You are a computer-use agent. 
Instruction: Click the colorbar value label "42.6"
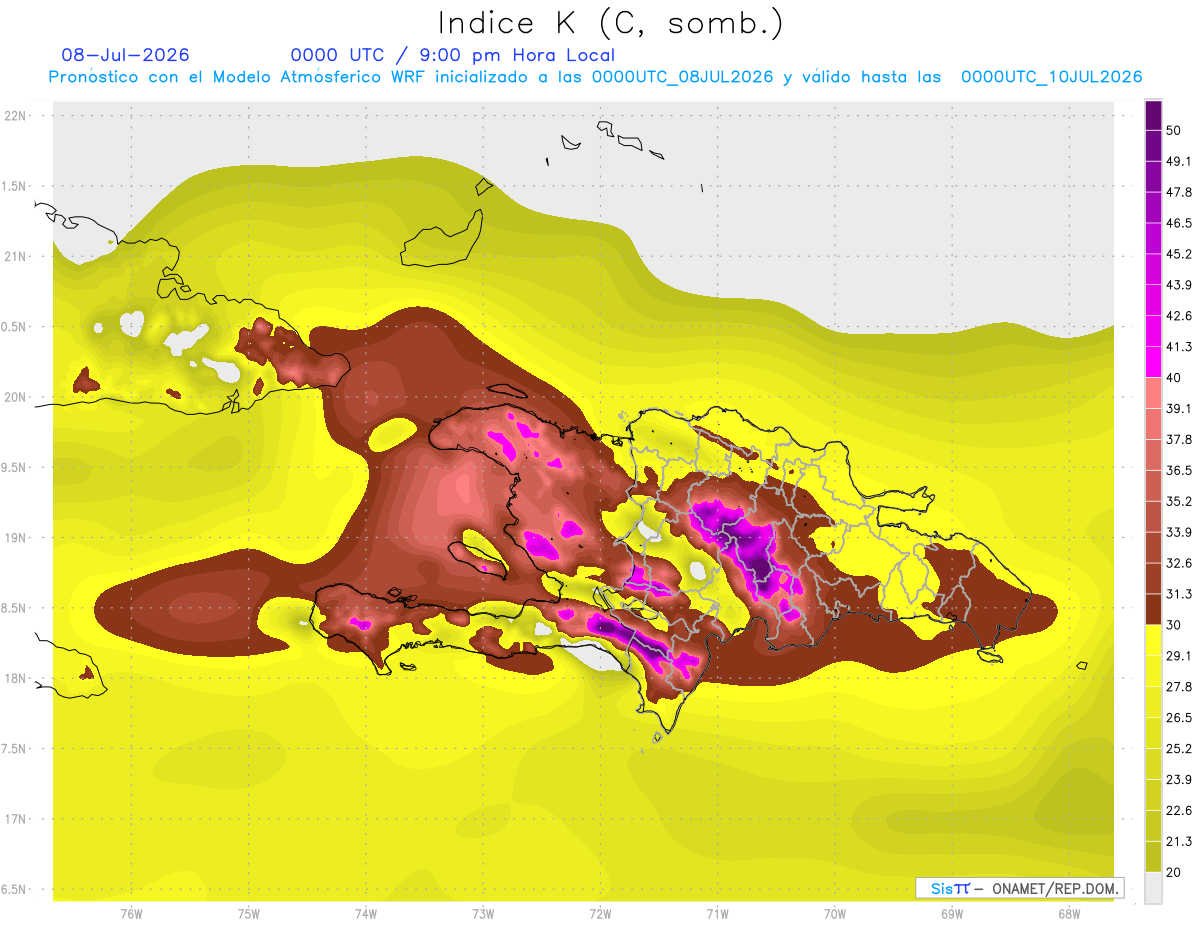(x=1179, y=316)
